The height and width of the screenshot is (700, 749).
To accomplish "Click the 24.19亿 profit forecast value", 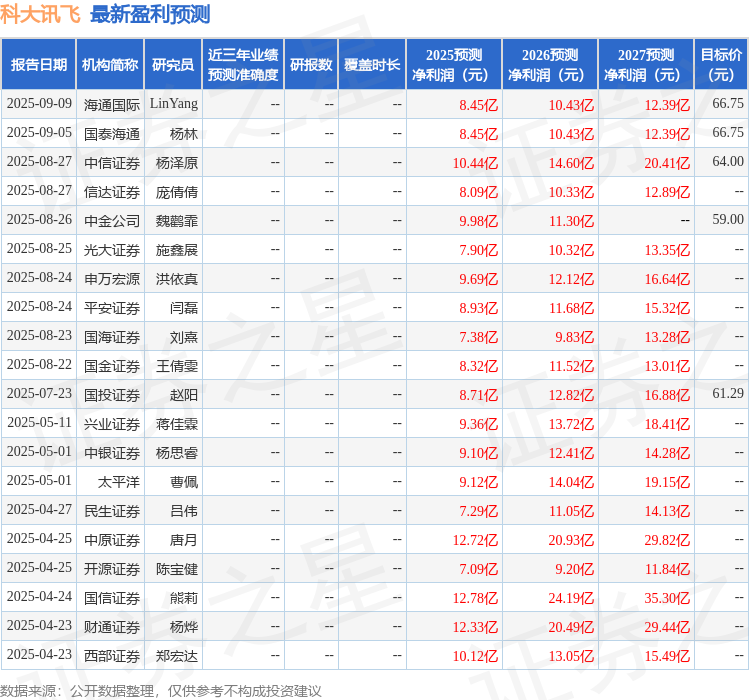I will (571, 598).
